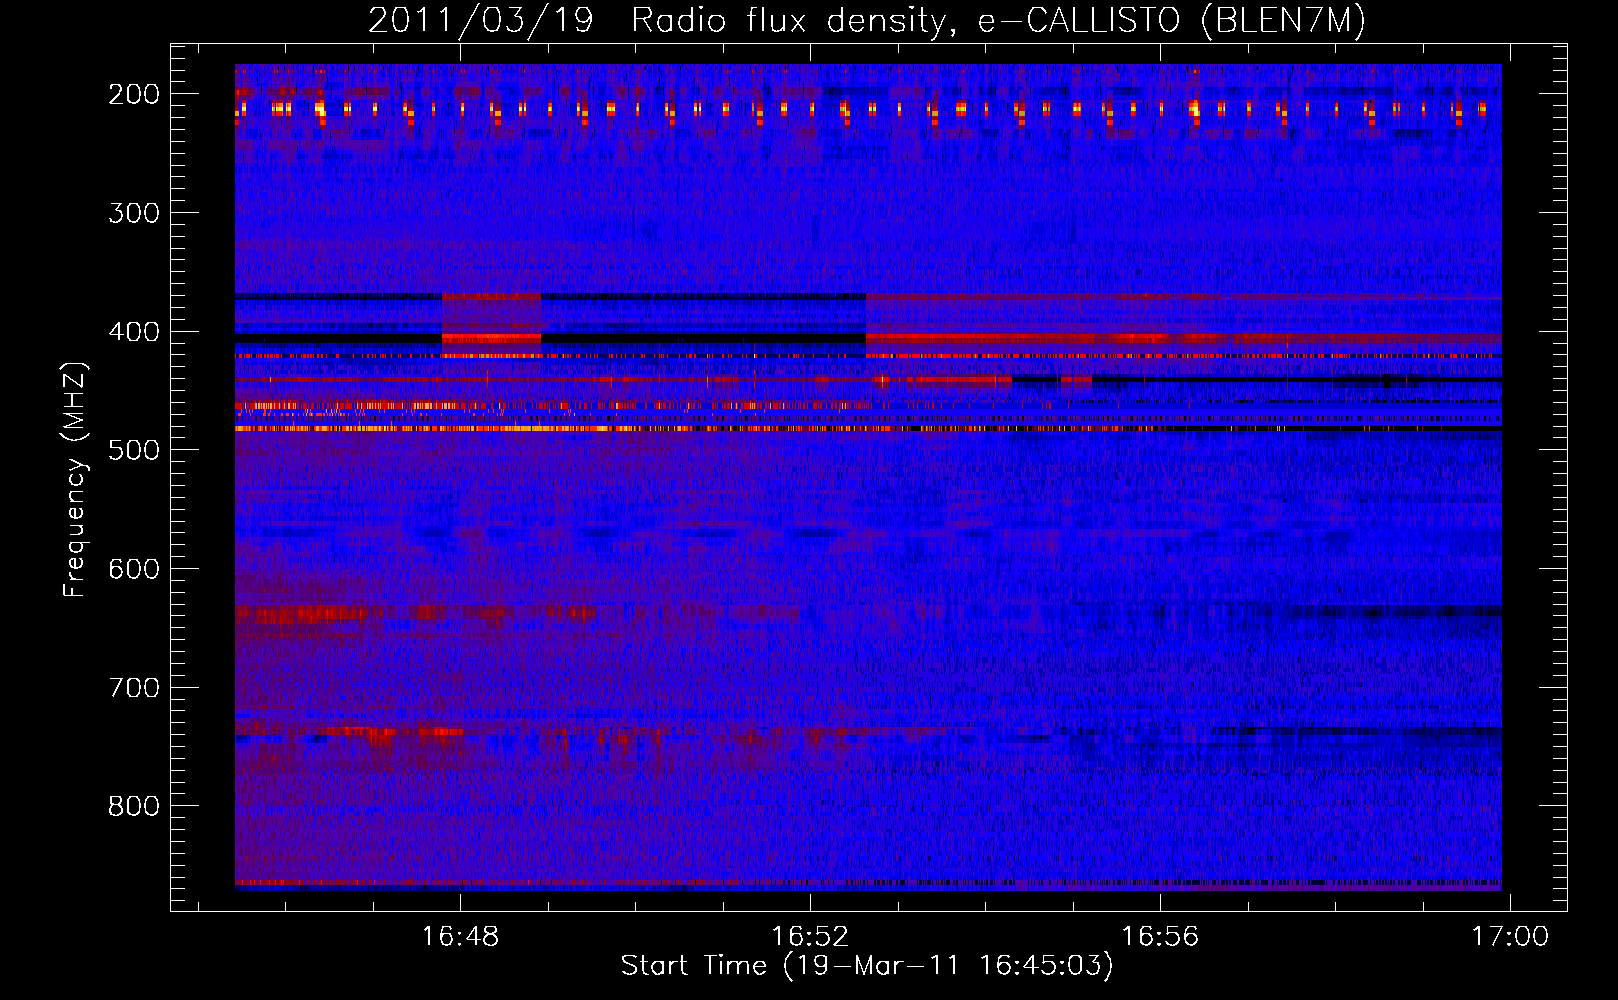Click the 17:00 time tick label
Image resolution: width=1618 pixels, height=1000 pixels.
[1509, 936]
